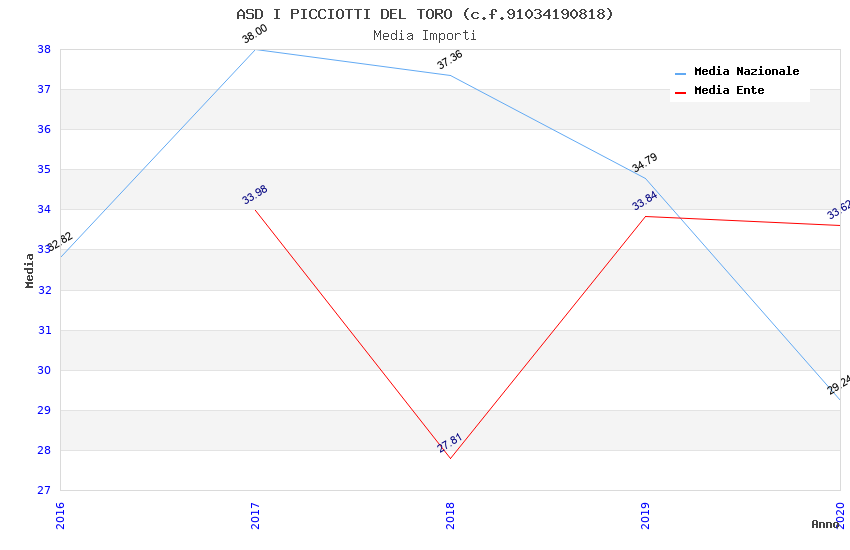Screen dimensions: 850x550
Task: Click the Media y-axis title
Action: [30, 270]
